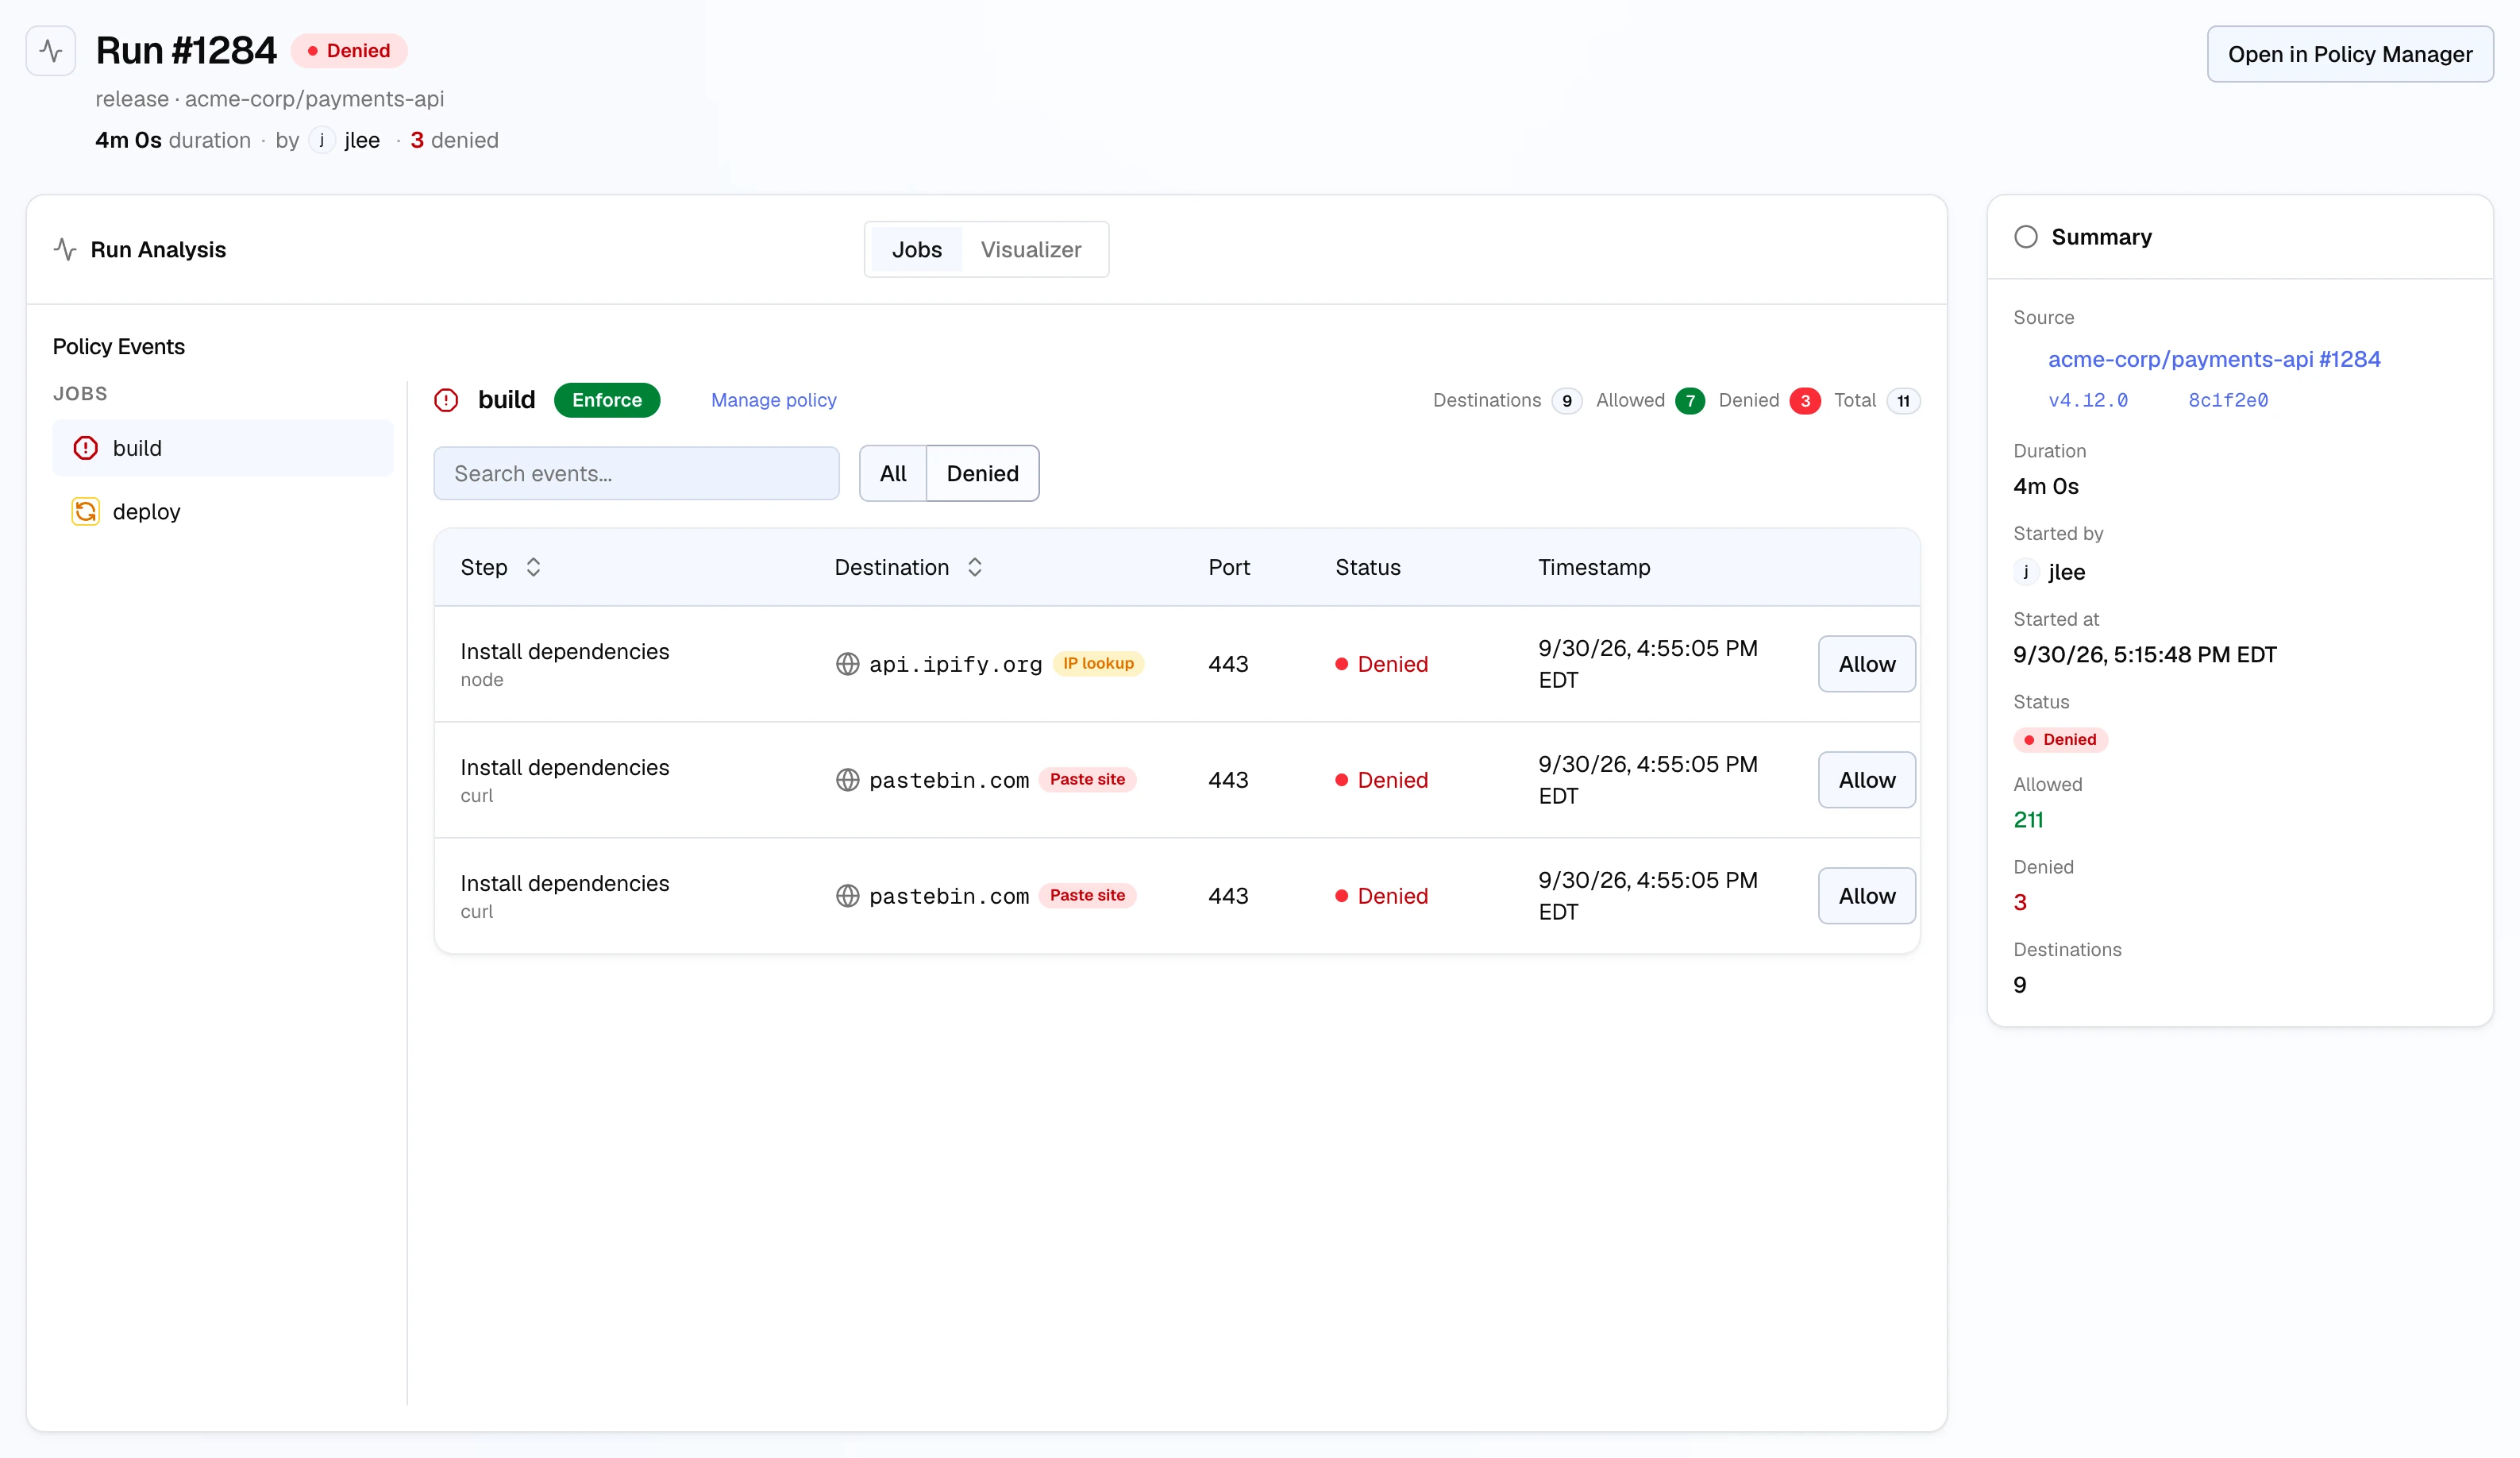The width and height of the screenshot is (2520, 1458).
Task: Open in Policy Manager
Action: (x=2350, y=54)
